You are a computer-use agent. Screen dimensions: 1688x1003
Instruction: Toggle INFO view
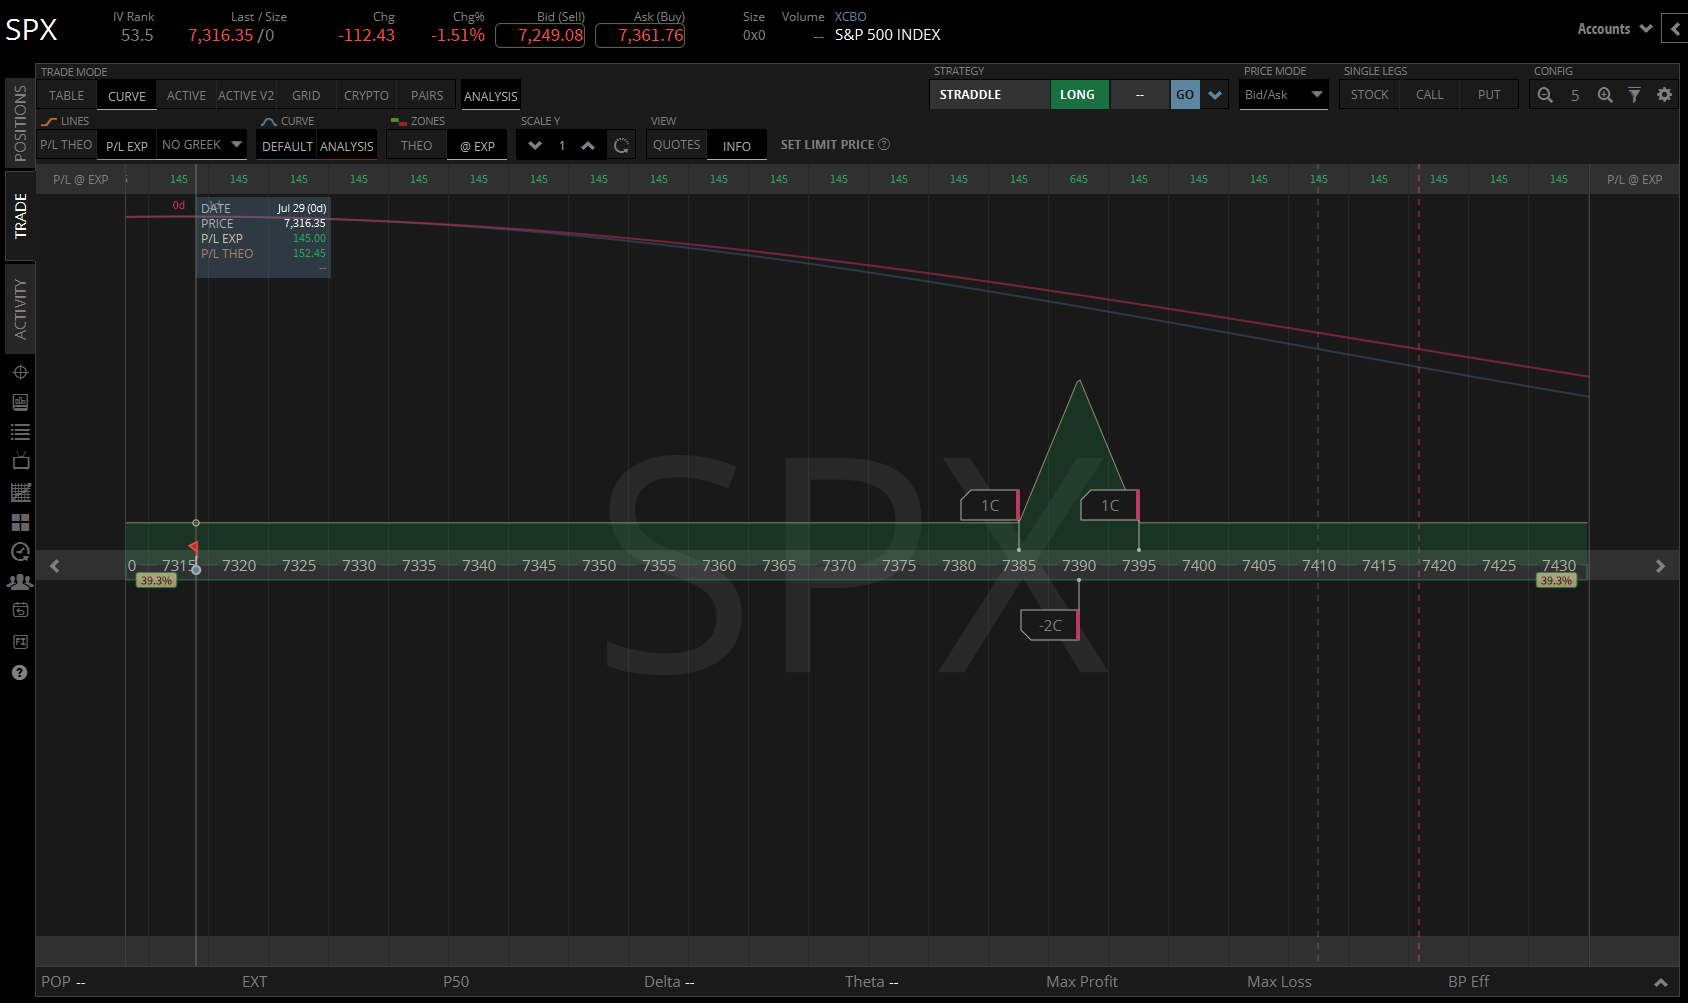pyautogui.click(x=737, y=146)
